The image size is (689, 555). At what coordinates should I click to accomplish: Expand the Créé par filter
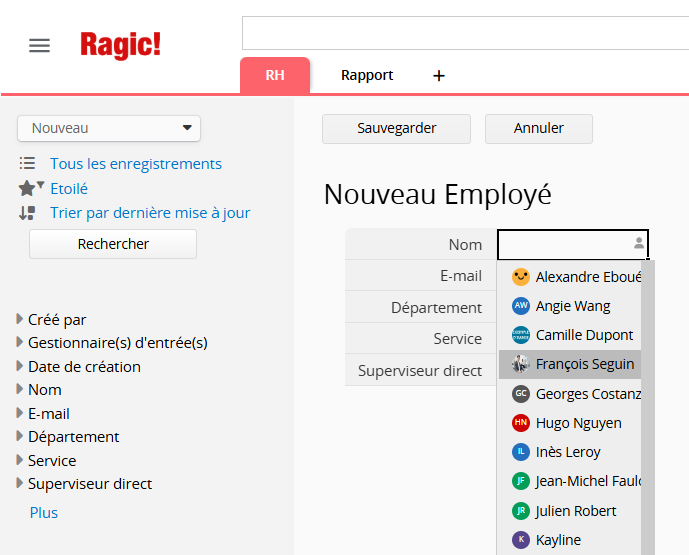click(x=21, y=319)
